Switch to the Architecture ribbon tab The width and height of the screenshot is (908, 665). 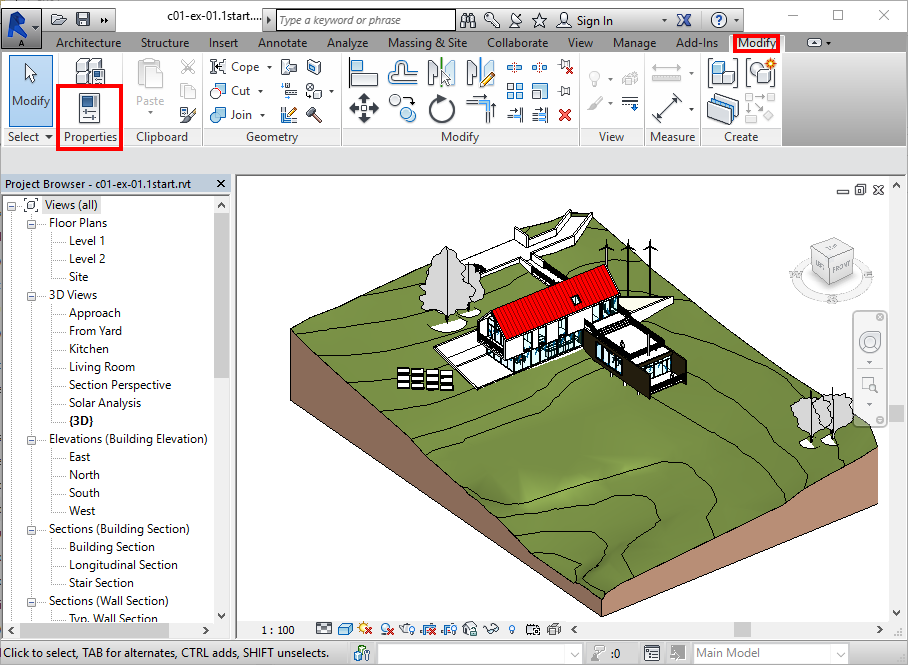pos(88,43)
